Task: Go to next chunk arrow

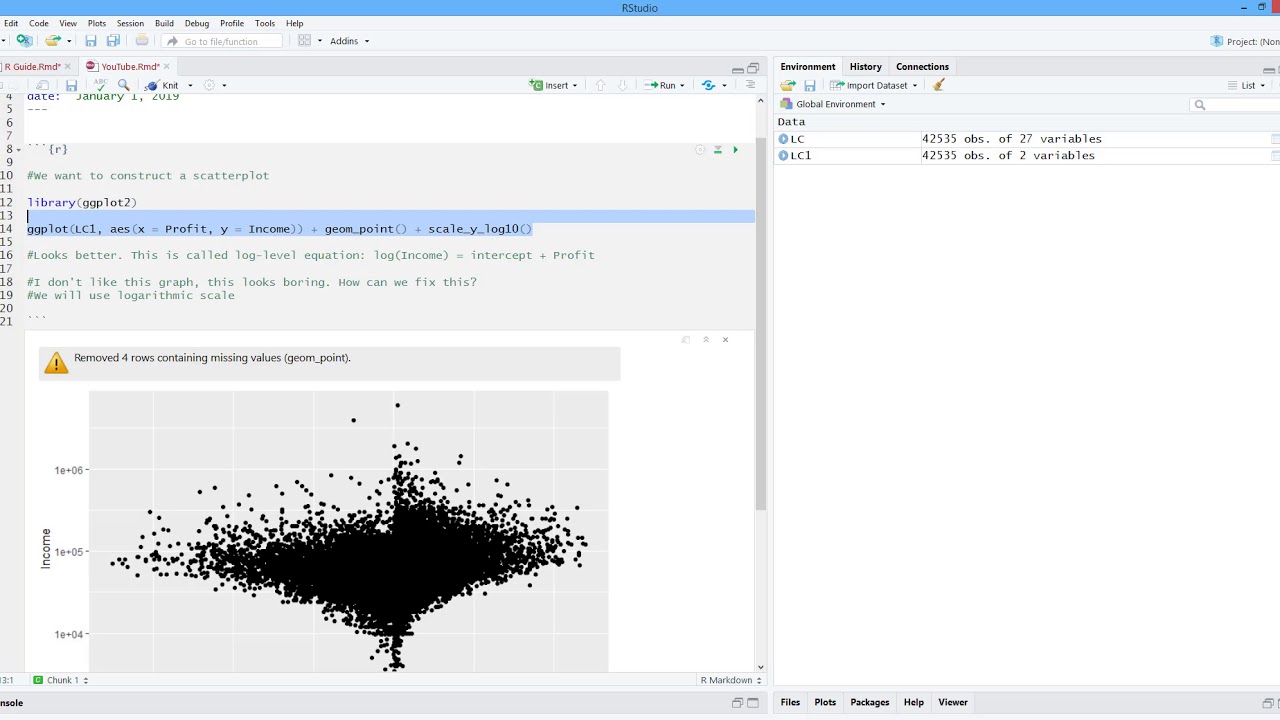Action: 622,85
